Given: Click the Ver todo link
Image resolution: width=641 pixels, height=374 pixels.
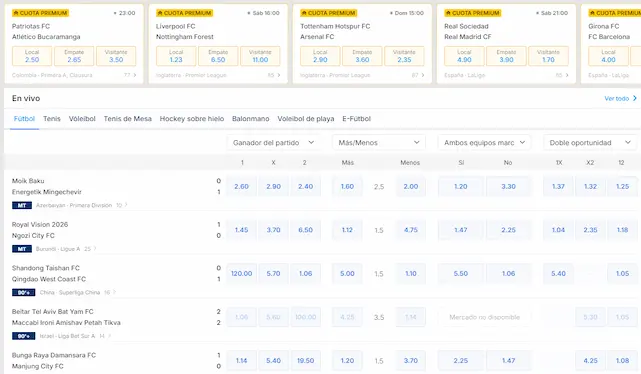Looking at the screenshot, I should coord(616,99).
